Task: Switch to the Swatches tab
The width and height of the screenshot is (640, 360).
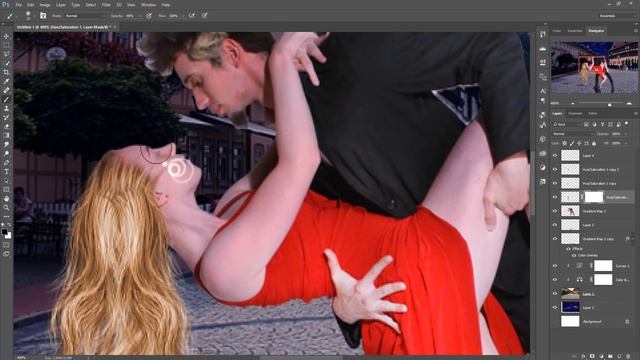Action: 575,31
